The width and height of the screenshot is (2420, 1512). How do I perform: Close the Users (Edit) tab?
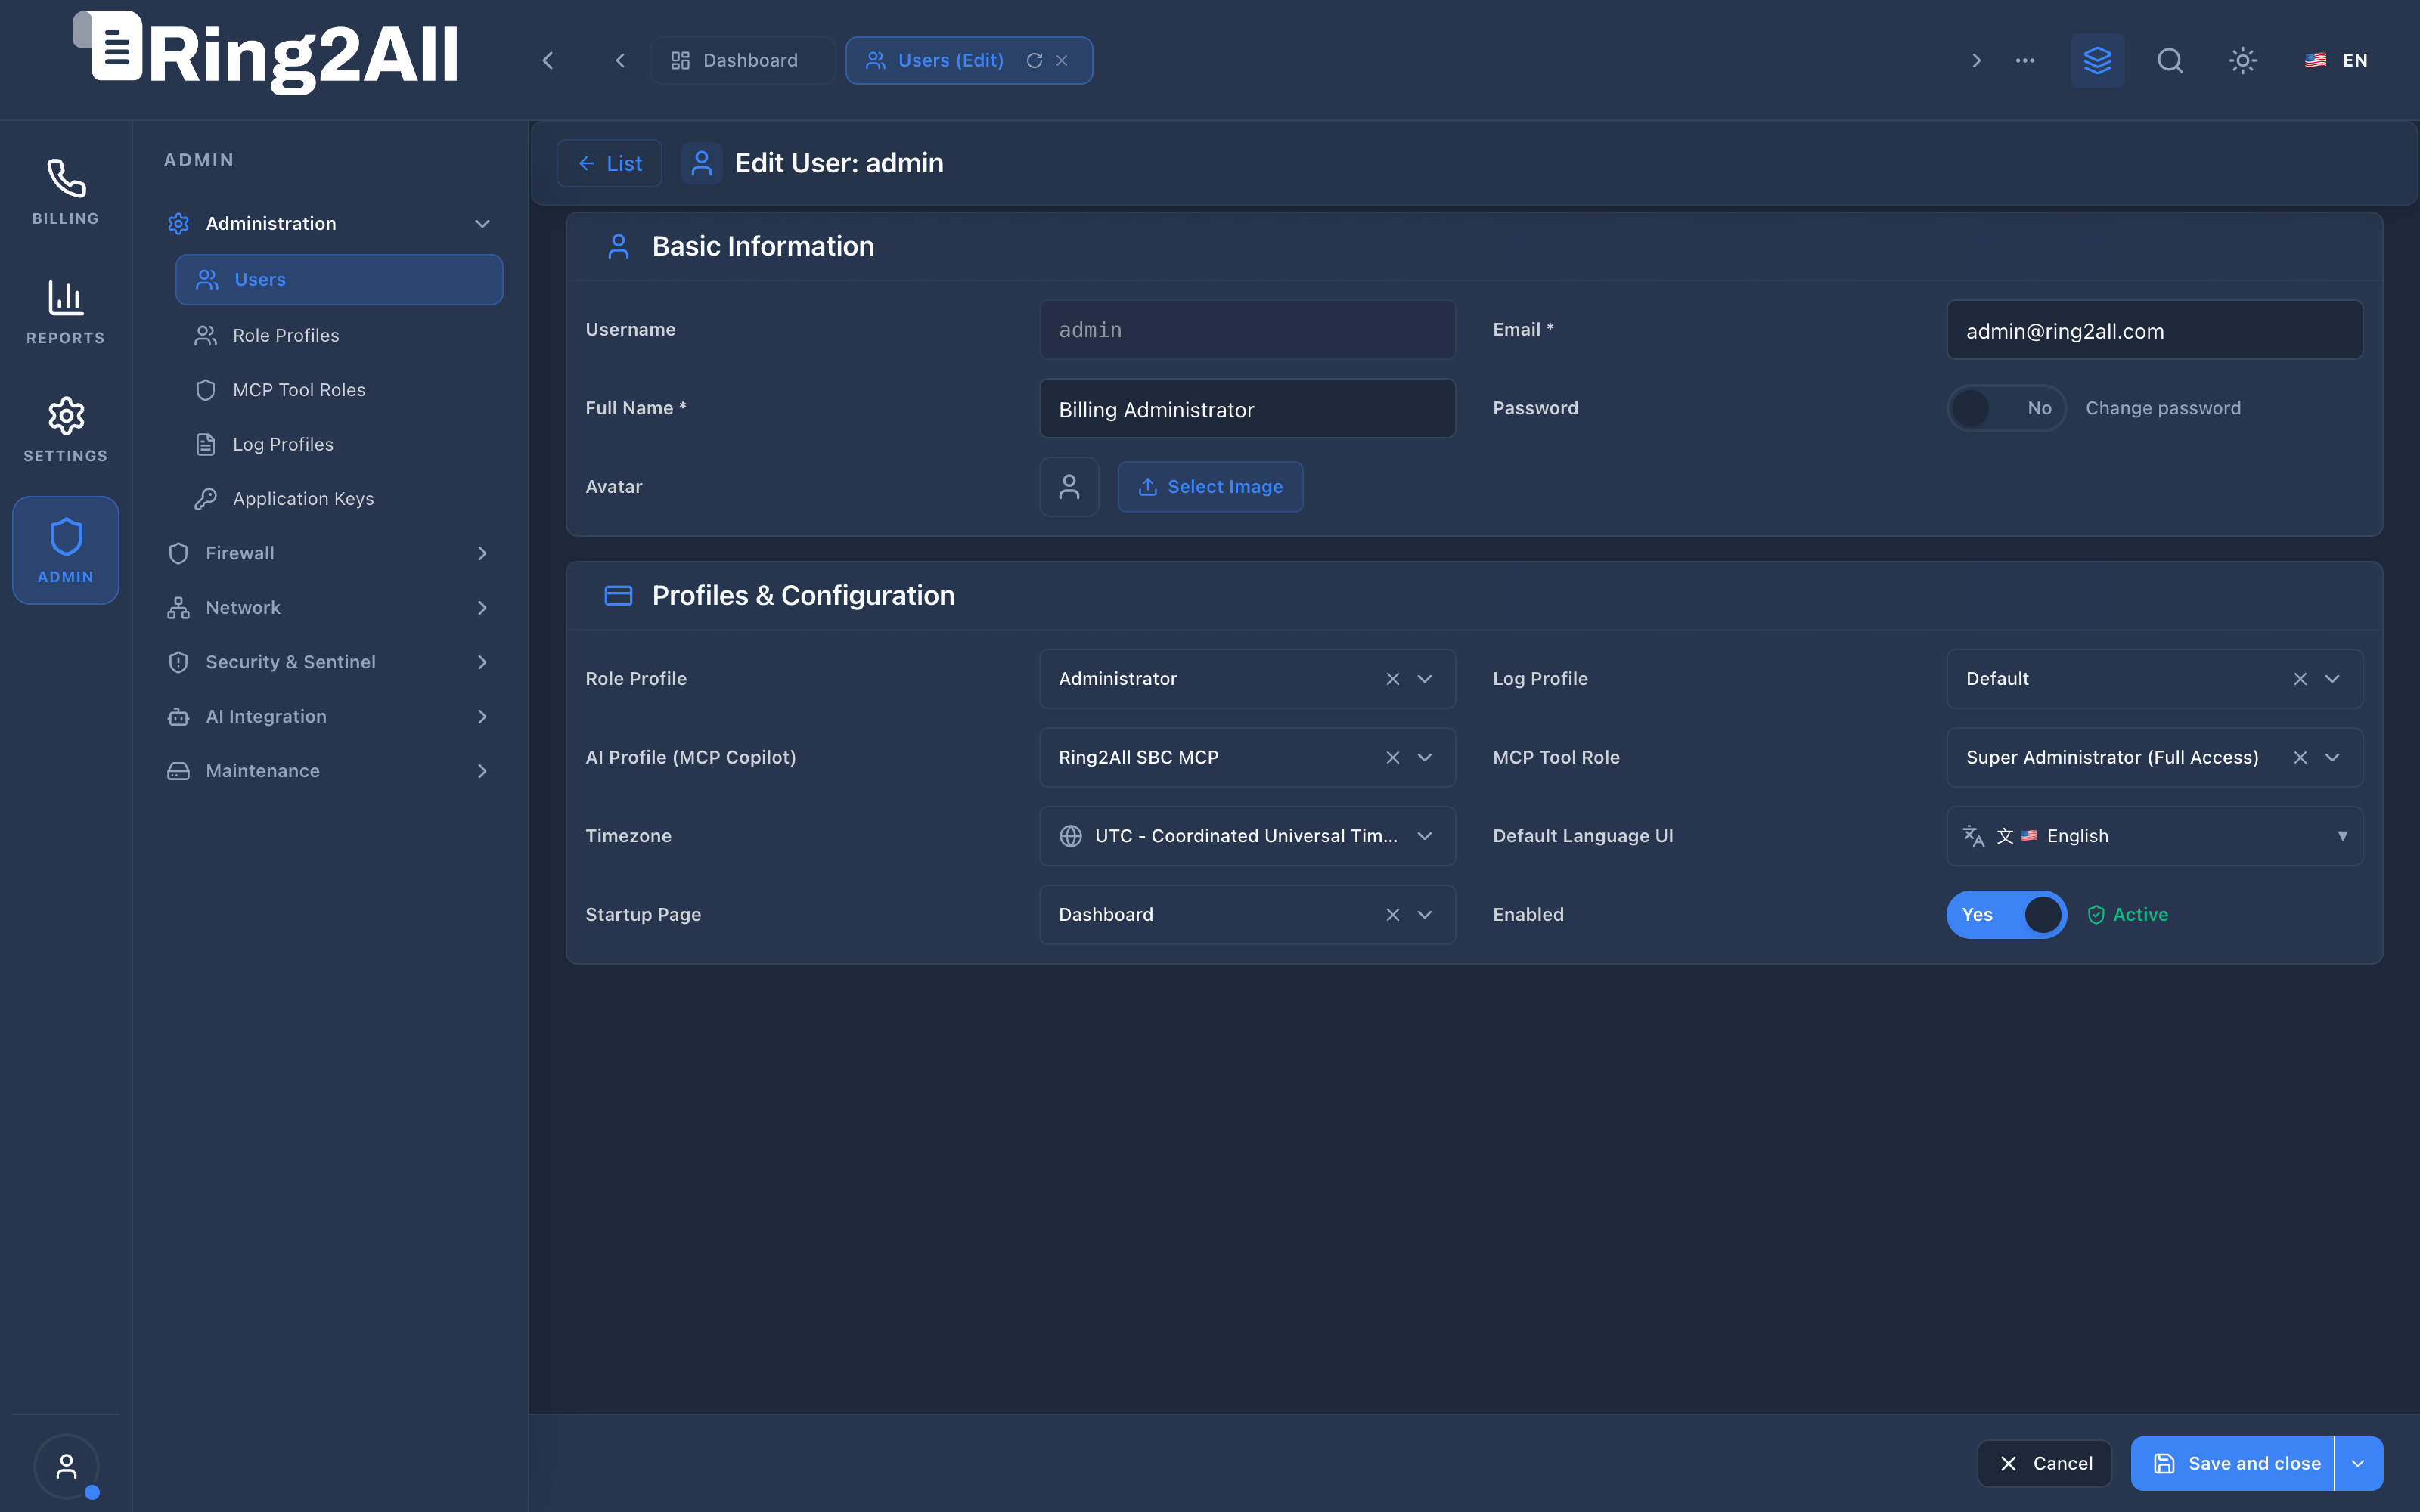pos(1062,60)
